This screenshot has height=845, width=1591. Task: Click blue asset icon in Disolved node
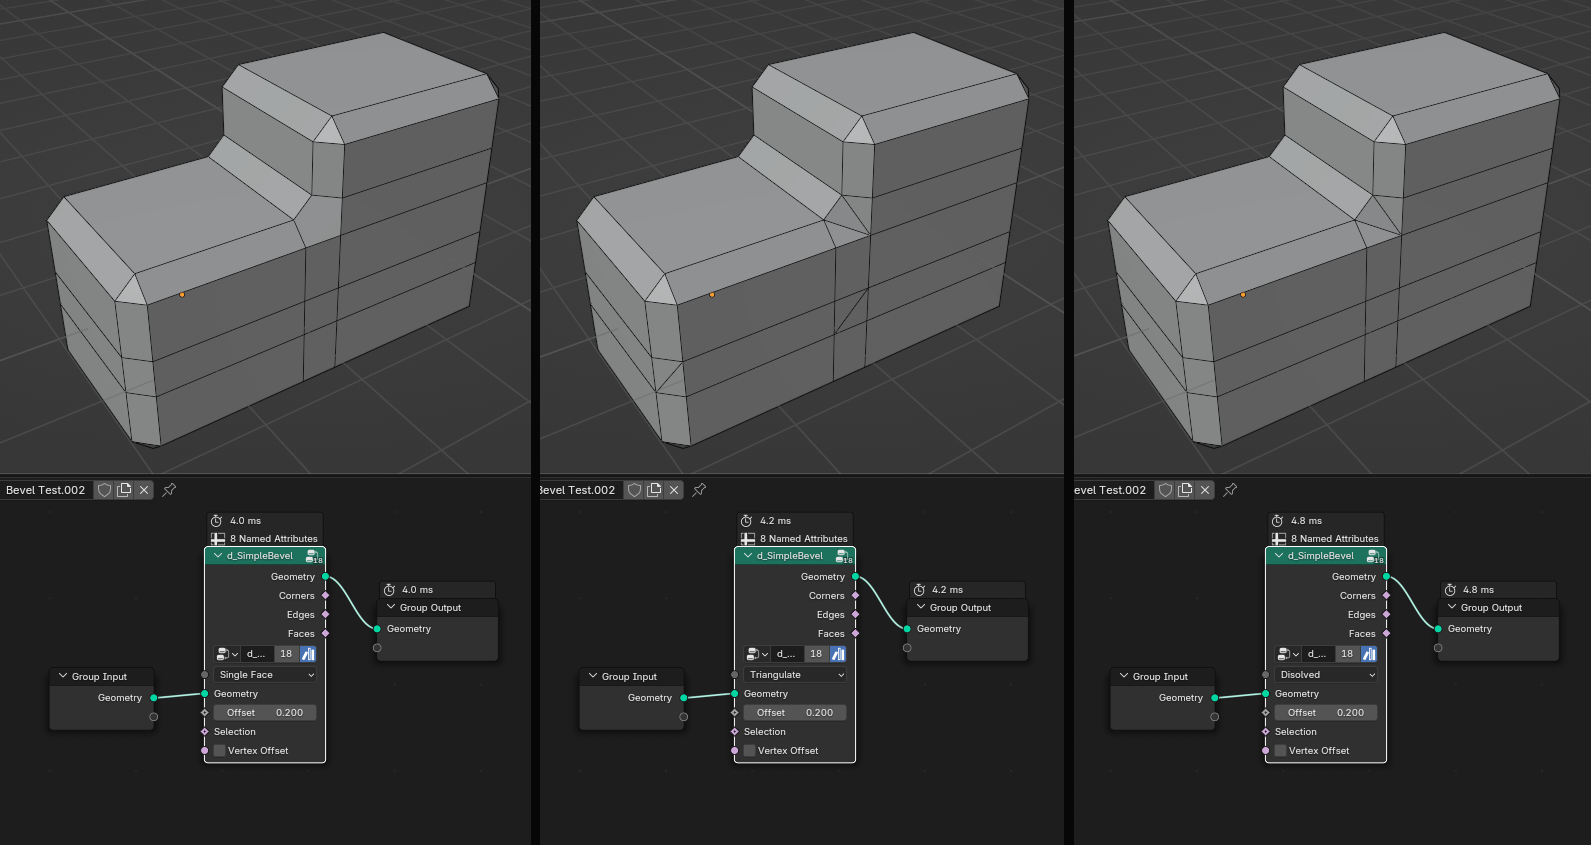click(x=1369, y=654)
